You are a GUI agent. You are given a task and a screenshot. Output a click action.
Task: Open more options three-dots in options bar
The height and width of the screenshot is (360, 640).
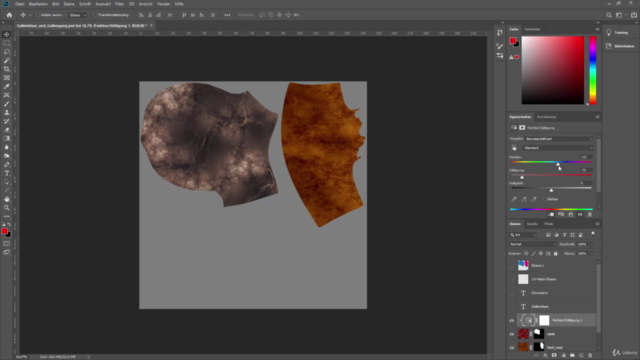227,15
